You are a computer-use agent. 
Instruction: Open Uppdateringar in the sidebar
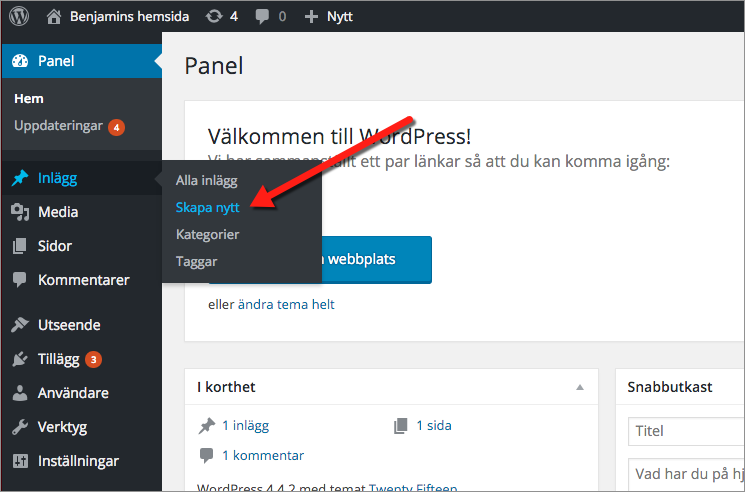coord(58,126)
